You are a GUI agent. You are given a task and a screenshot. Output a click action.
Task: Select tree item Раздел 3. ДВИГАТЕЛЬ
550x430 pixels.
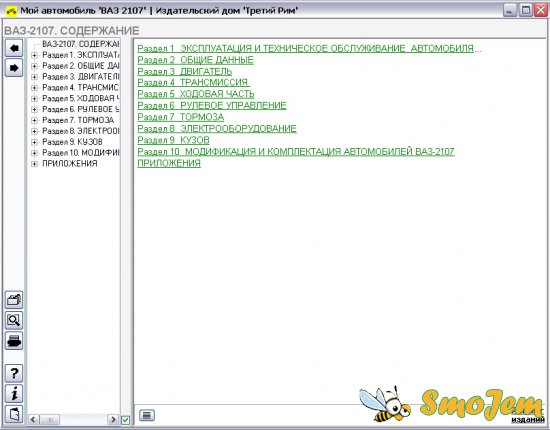(x=81, y=77)
